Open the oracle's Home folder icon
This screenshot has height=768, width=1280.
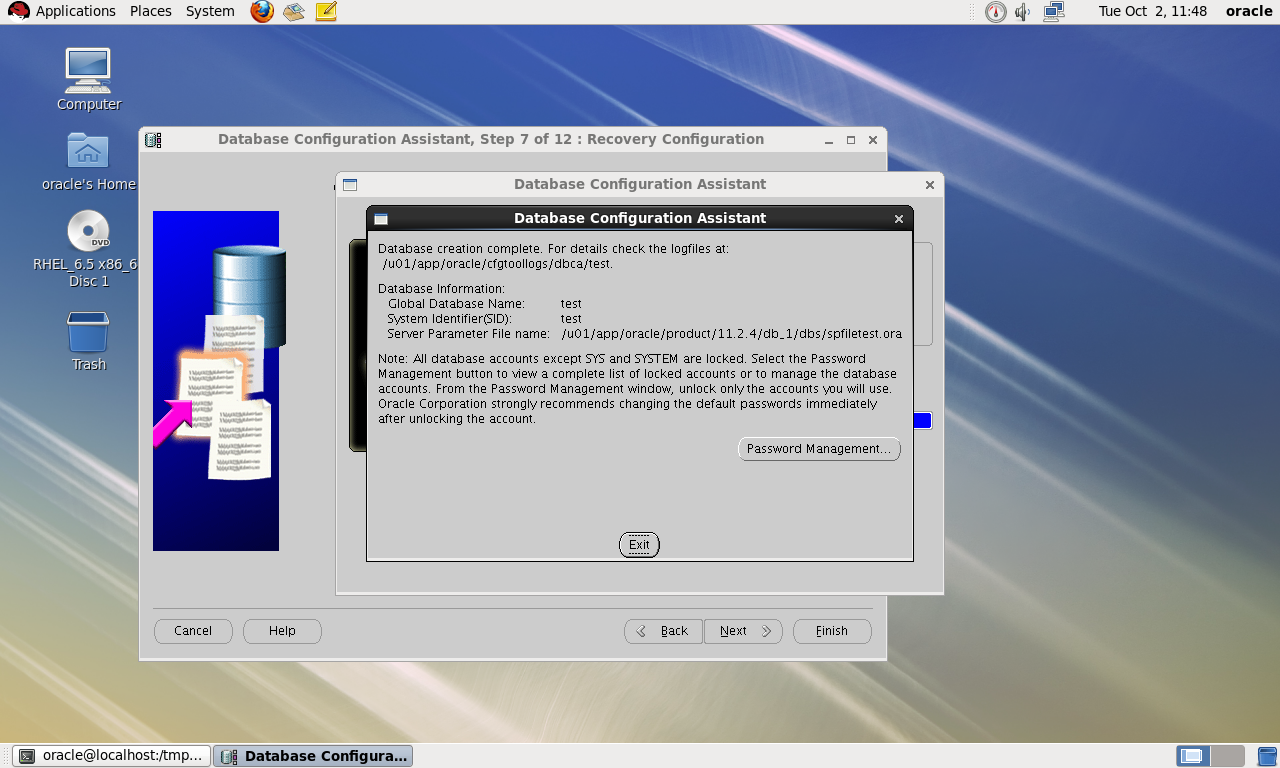pyautogui.click(x=89, y=160)
